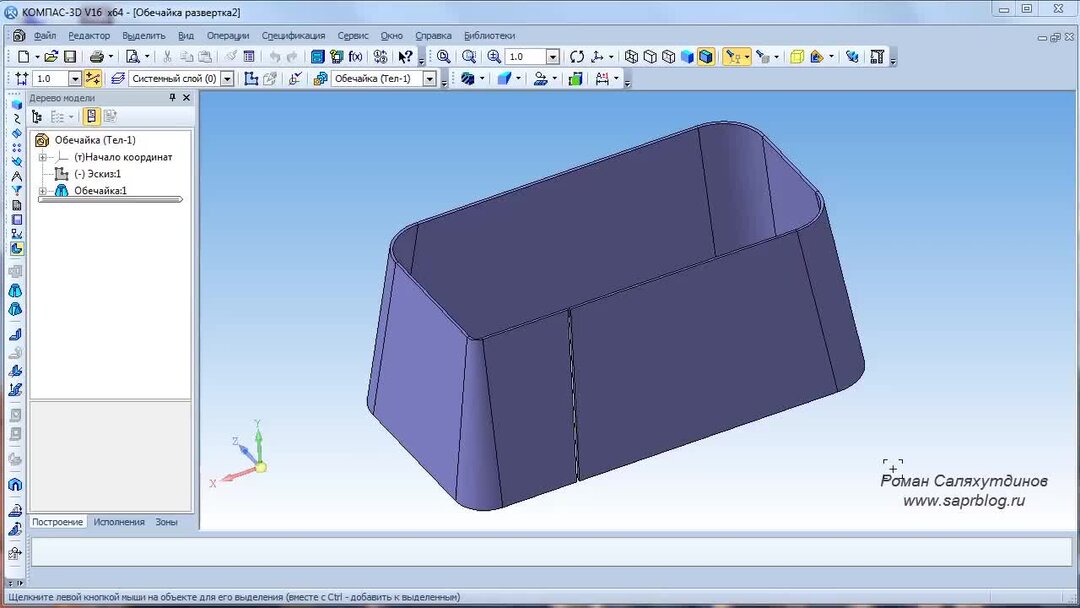Select the Построение tab
Screen dimensions: 1080x608
coord(57,522)
